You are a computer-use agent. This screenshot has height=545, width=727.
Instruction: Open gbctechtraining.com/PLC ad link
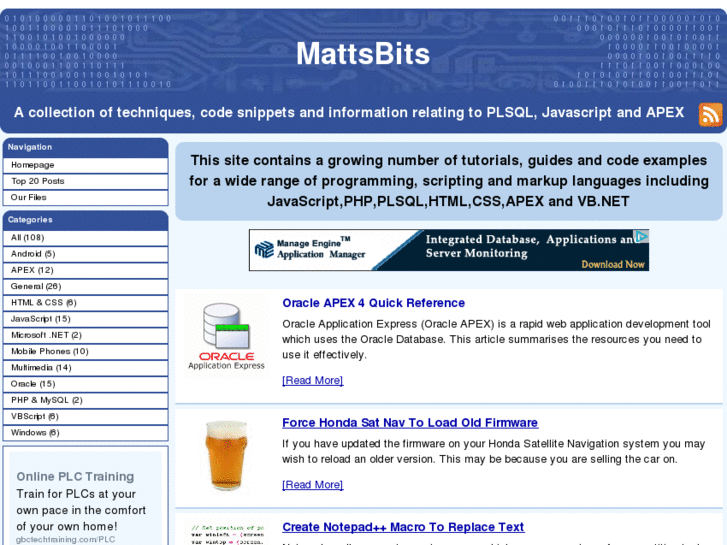65,539
